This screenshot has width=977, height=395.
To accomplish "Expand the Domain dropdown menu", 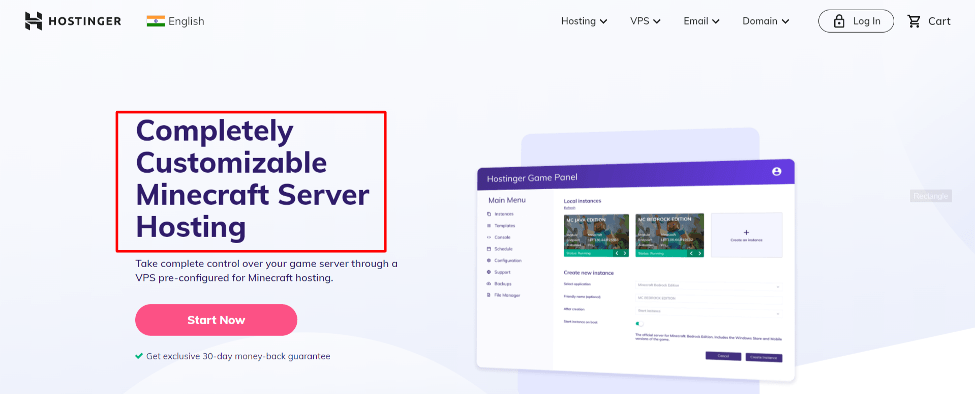I will [x=766, y=21].
